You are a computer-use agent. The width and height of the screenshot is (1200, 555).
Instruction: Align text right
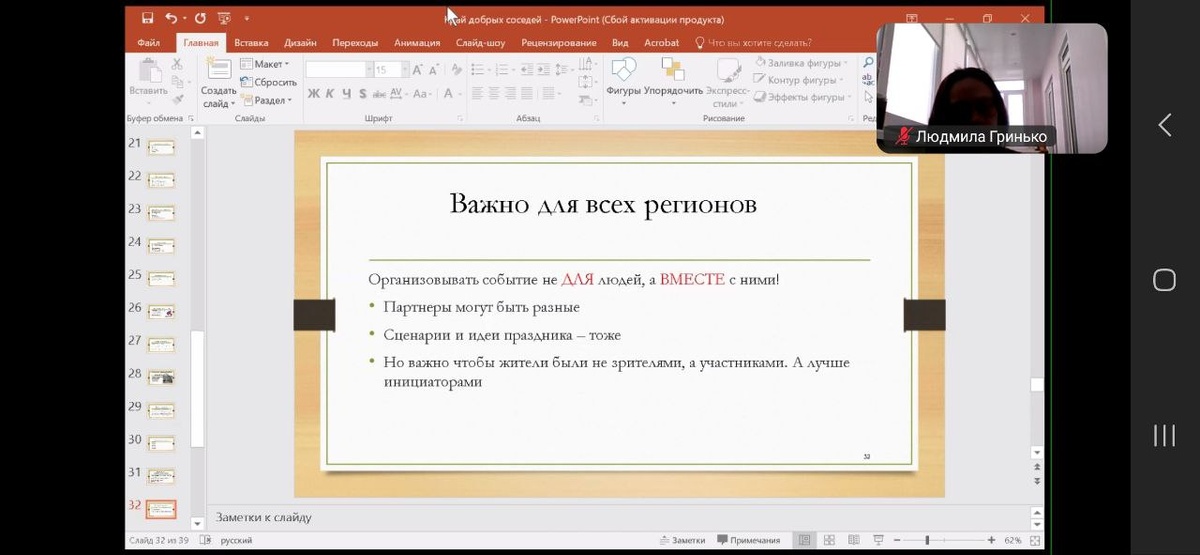point(511,93)
